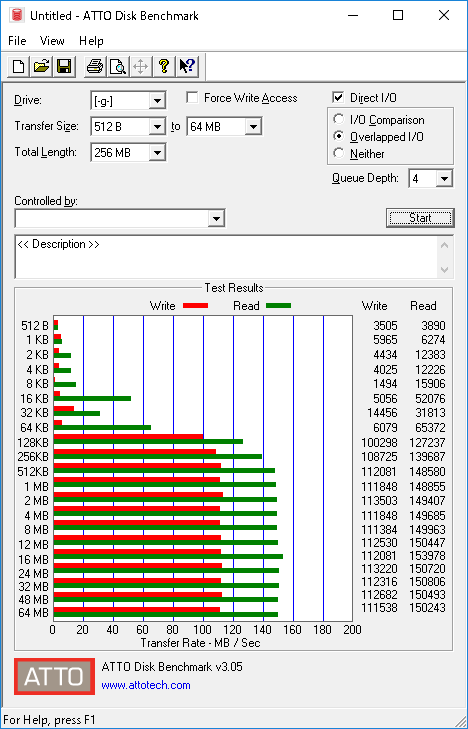This screenshot has height=729, width=468.
Task: Click the 128KB write bar in chart
Action: click(129, 436)
